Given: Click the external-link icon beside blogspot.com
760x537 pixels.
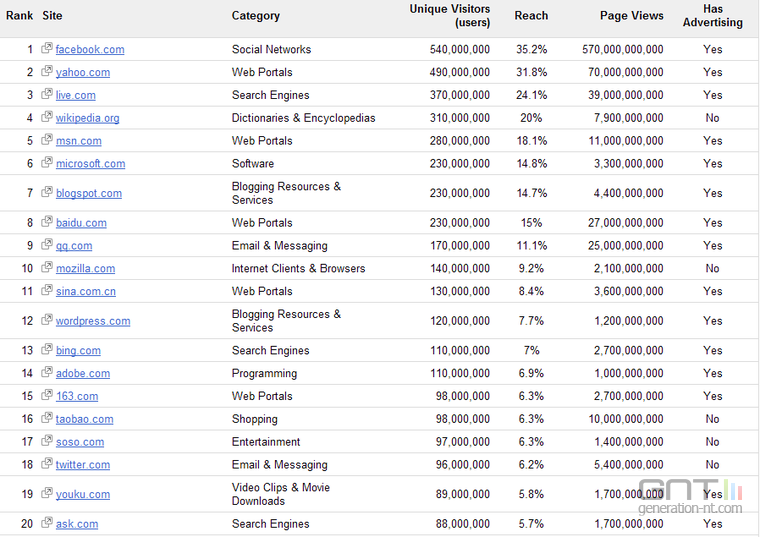Looking at the screenshot, I should [x=47, y=191].
